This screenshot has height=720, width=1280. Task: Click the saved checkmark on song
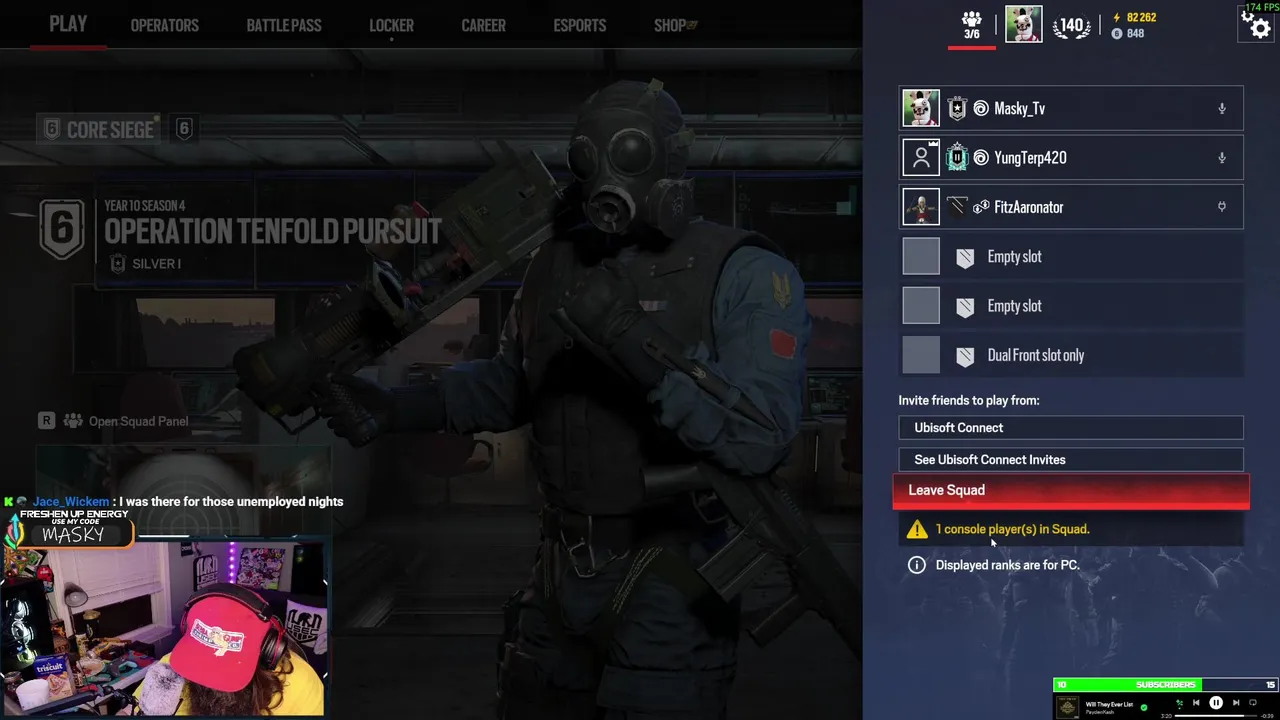tap(1144, 707)
